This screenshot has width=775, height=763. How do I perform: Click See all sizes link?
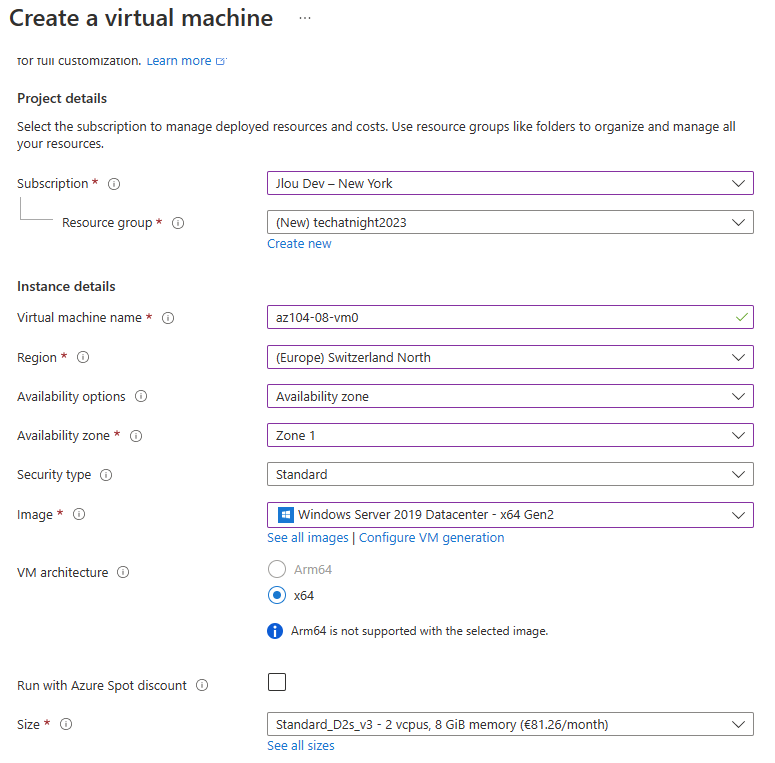(x=301, y=746)
